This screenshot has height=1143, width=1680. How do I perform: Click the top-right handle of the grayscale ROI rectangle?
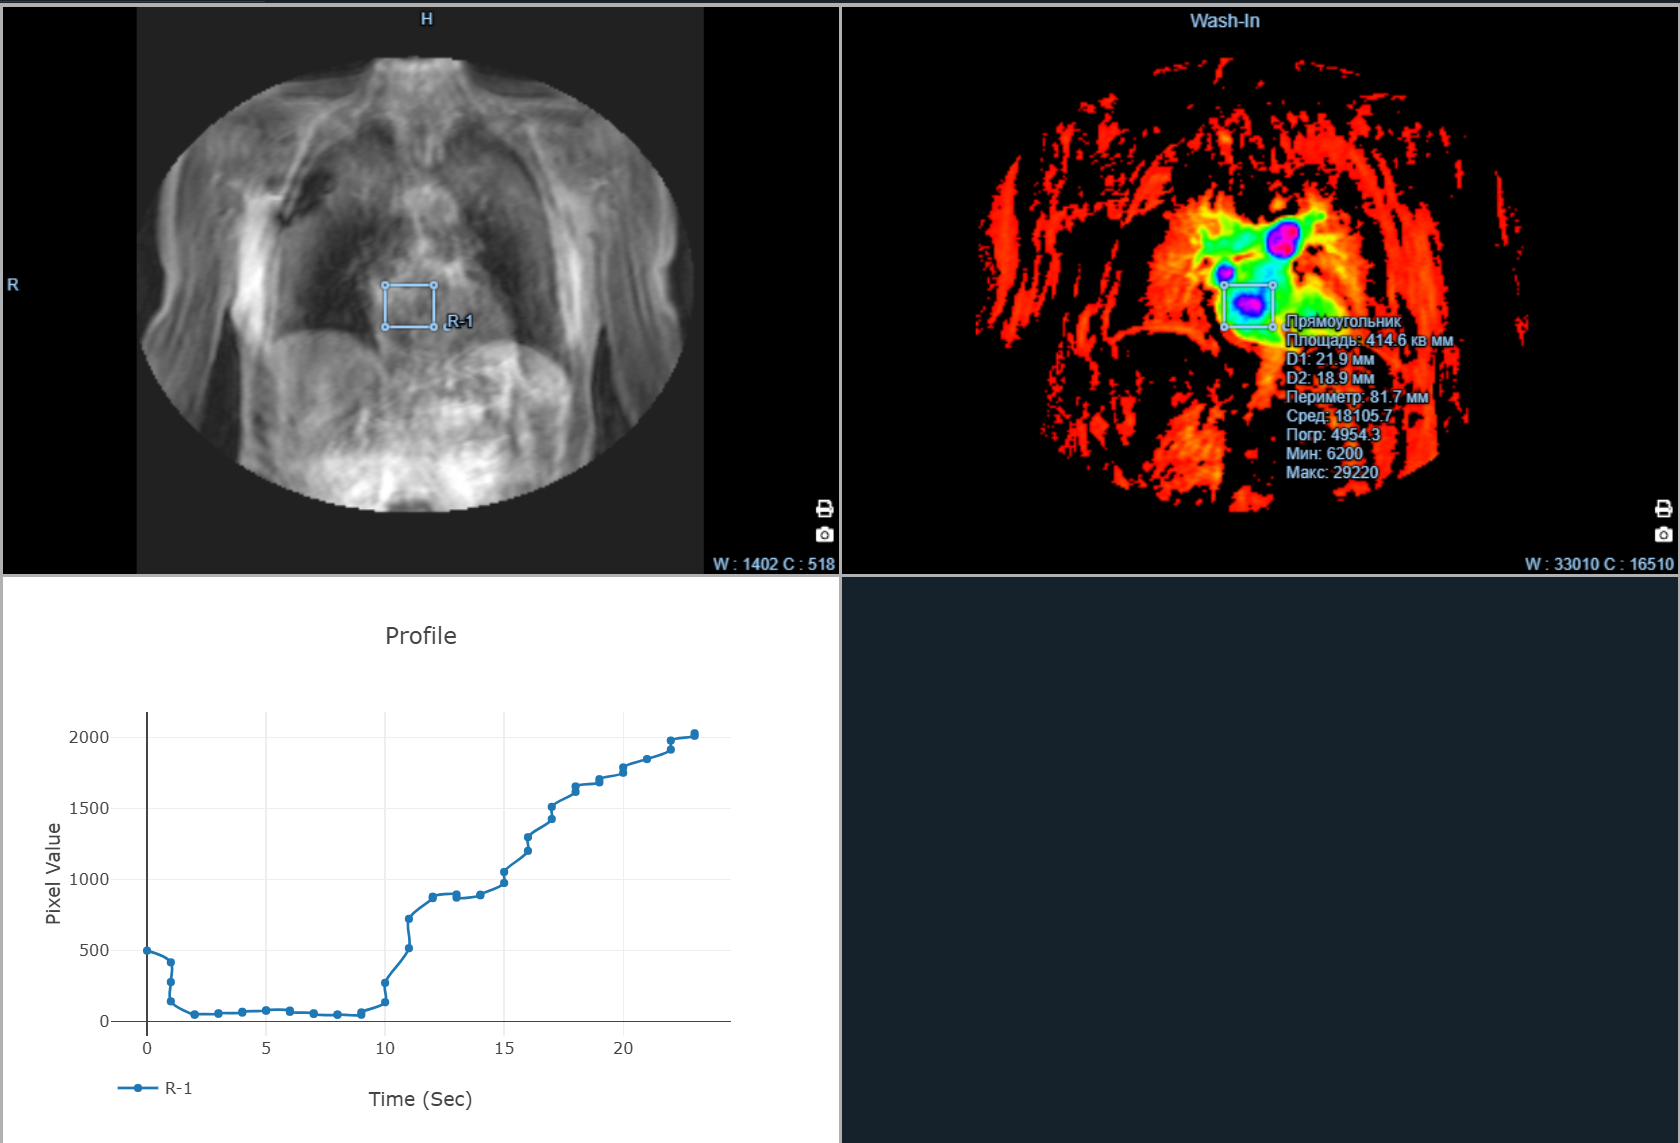(434, 285)
